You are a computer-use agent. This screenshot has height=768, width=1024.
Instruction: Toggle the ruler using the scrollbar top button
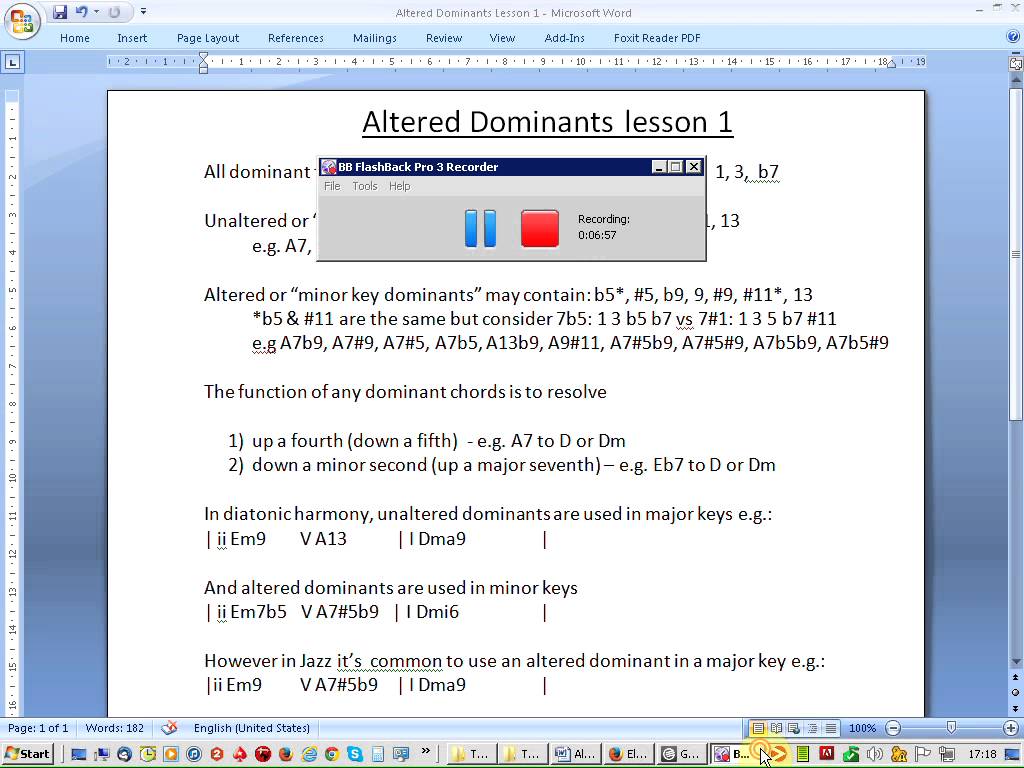[x=1016, y=62]
